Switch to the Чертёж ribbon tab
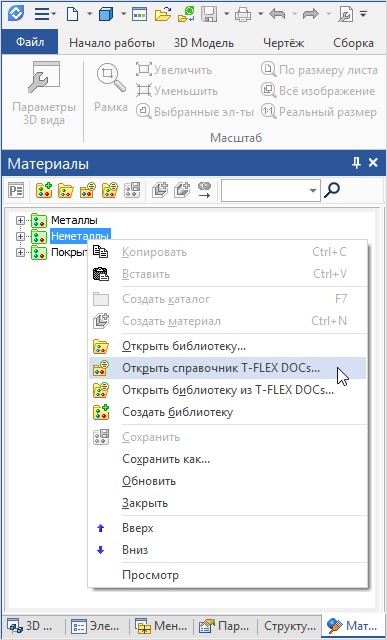The image size is (387, 640). (x=284, y=43)
